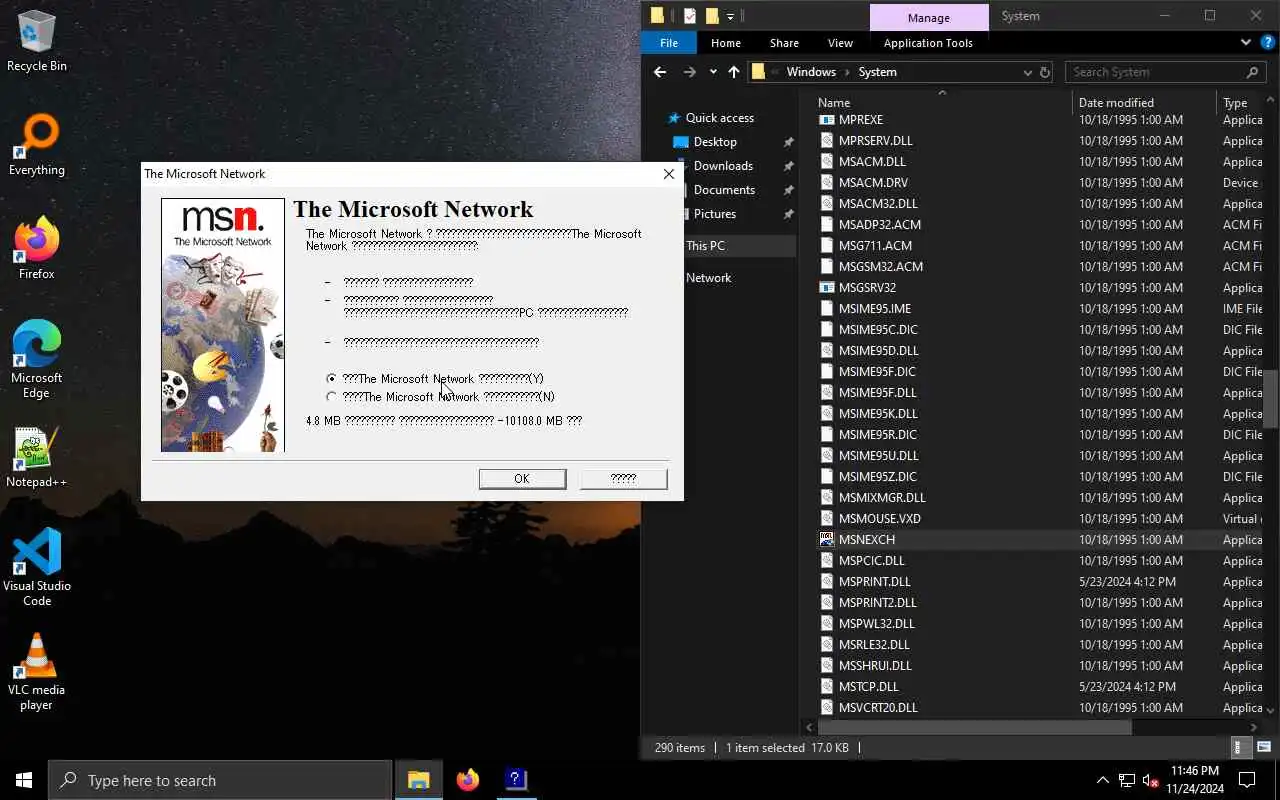Click the MSNEXCH file icon
The height and width of the screenshot is (800, 1280).
click(826, 540)
